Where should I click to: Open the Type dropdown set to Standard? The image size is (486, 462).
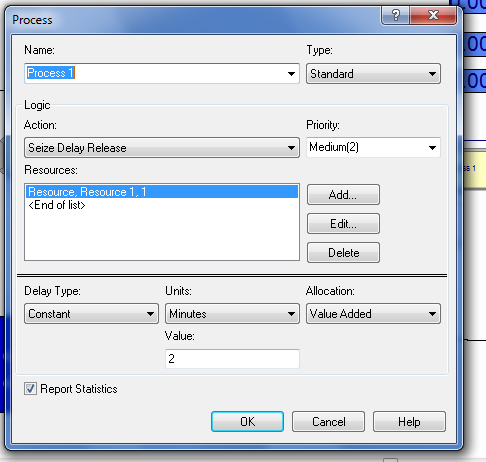tap(373, 74)
